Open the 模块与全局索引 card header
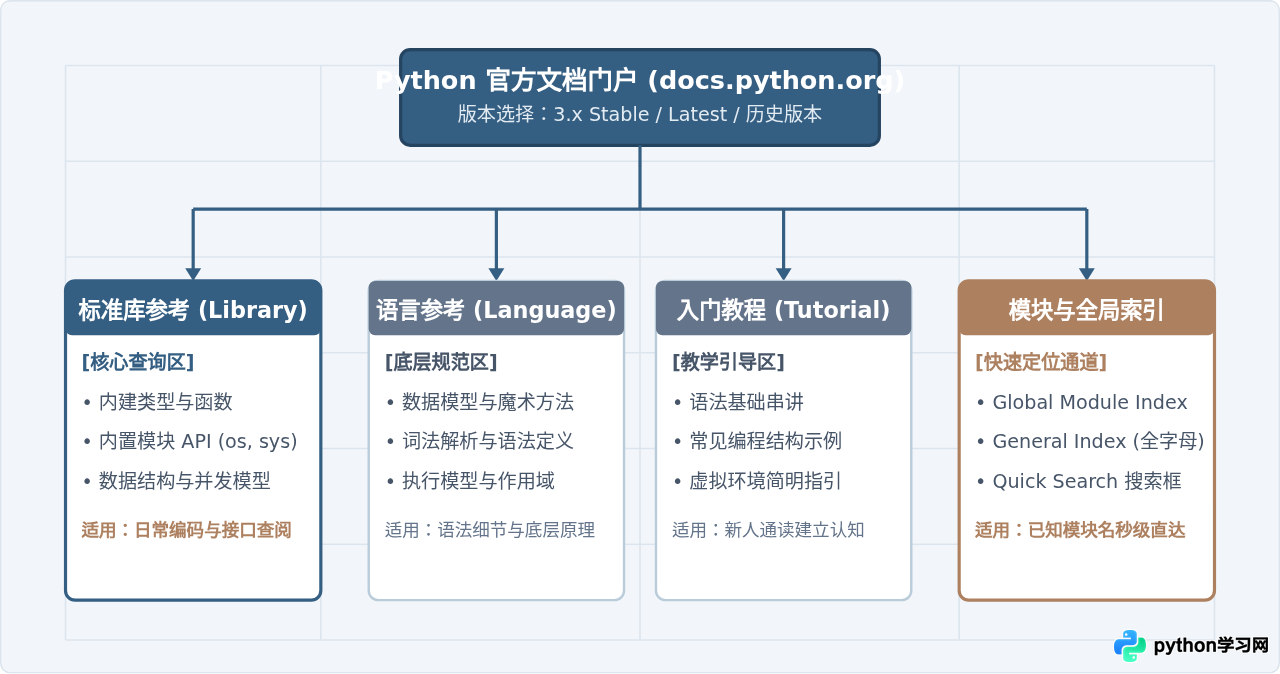Viewport: 1280px width, 674px height. pyautogui.click(x=1086, y=309)
